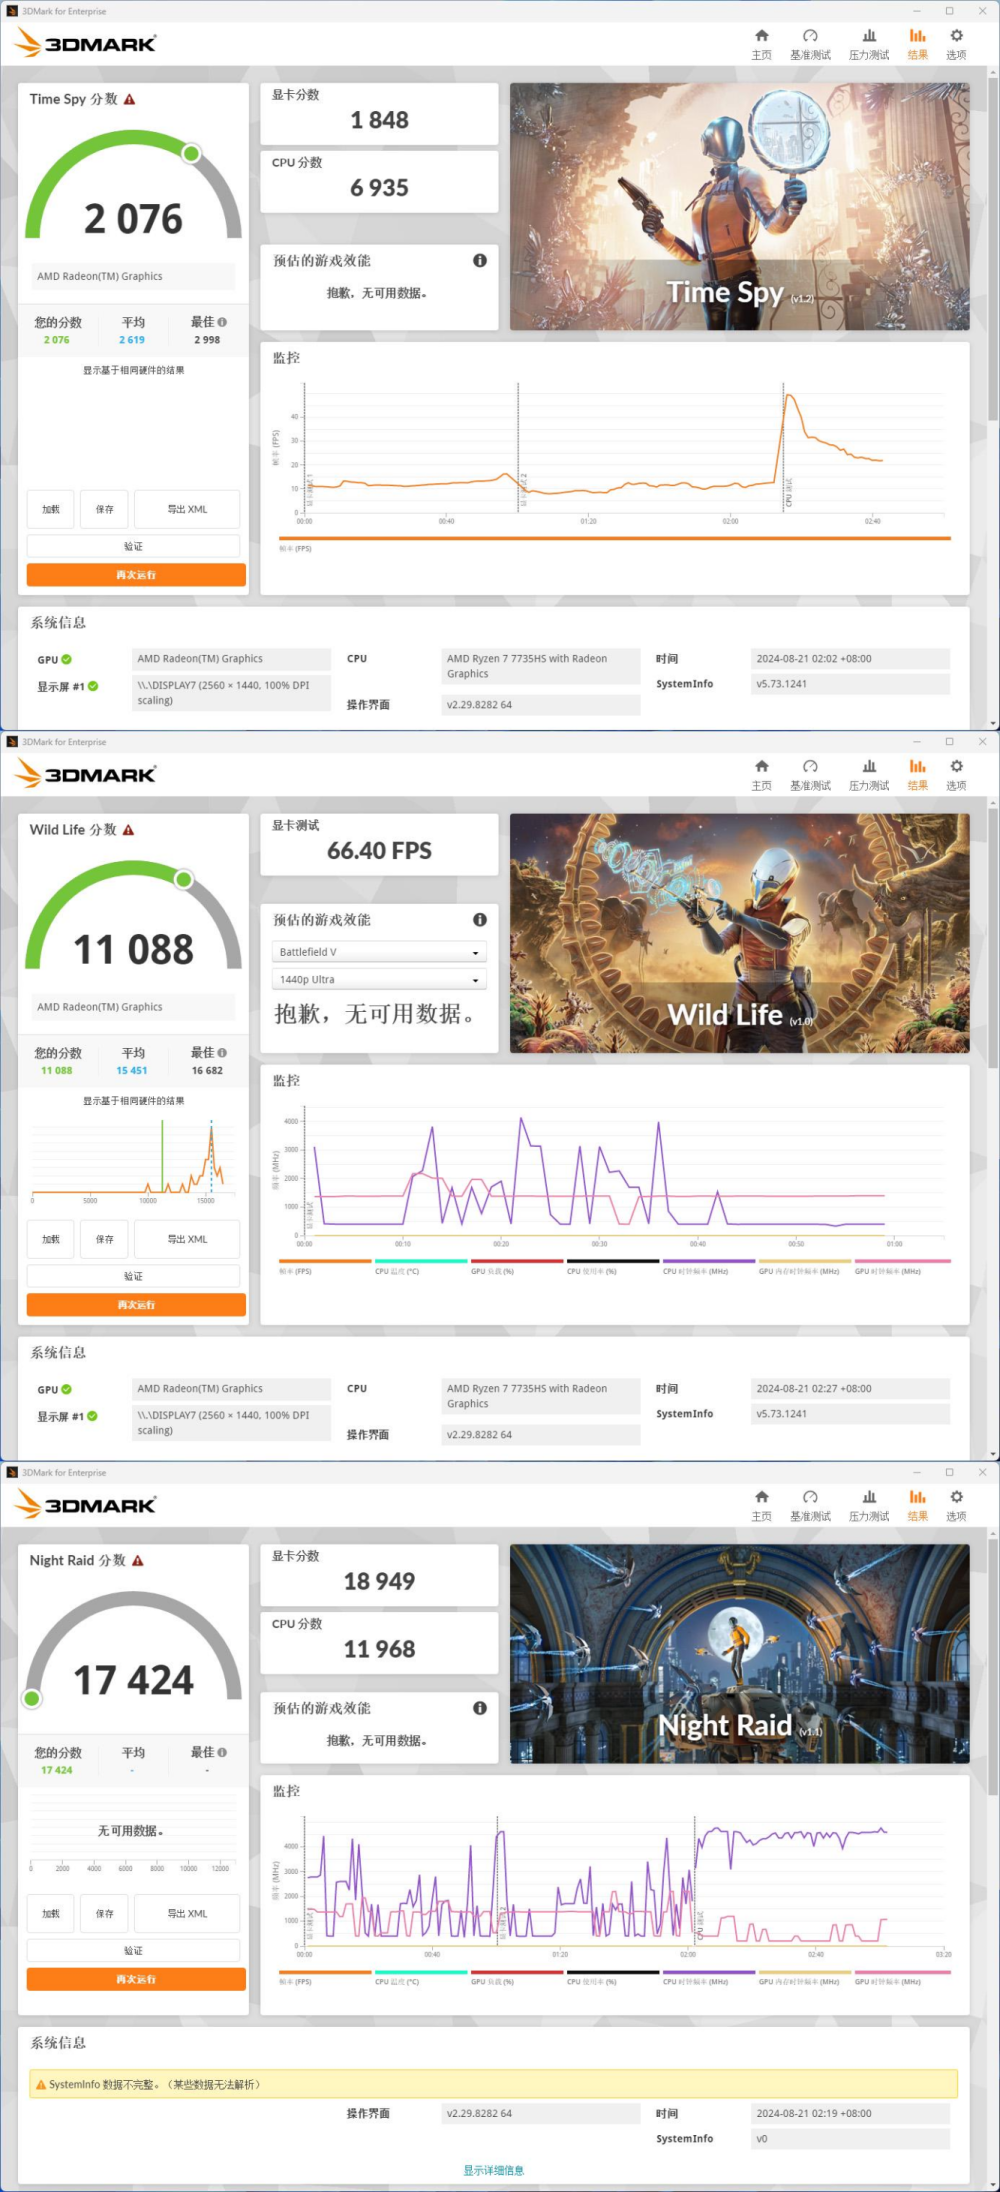Toggle GPU 时钟频率 legend in Wild Life chart
1000x2192 pixels.
coord(902,1267)
